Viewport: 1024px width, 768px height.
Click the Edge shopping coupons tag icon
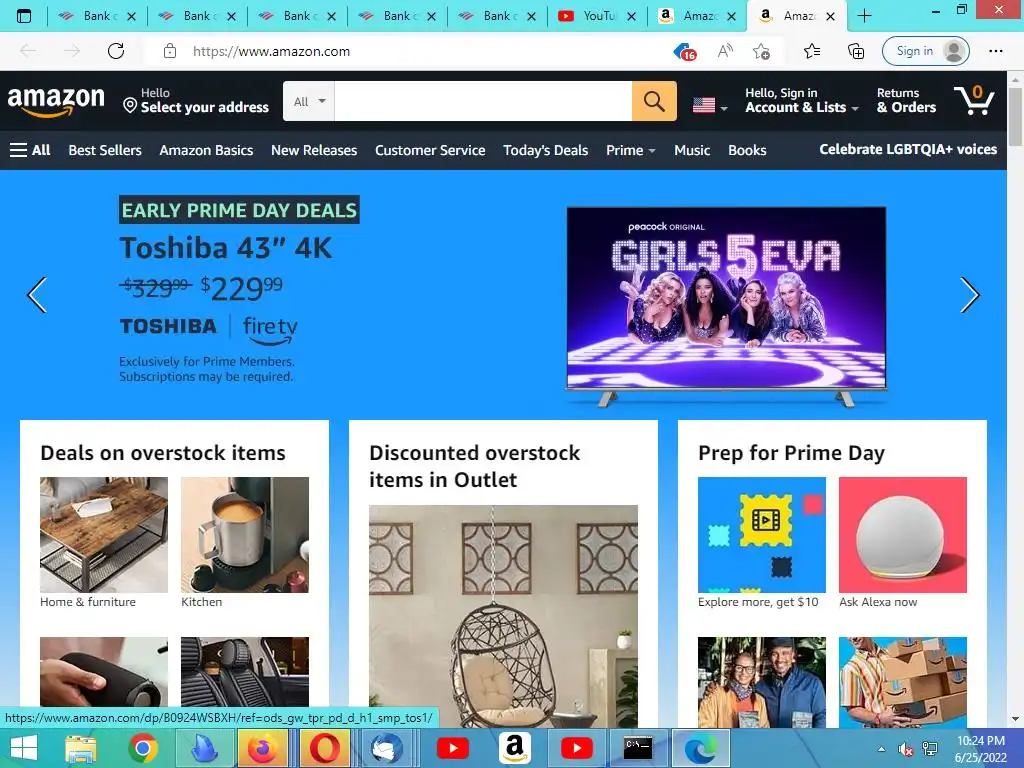tap(684, 51)
